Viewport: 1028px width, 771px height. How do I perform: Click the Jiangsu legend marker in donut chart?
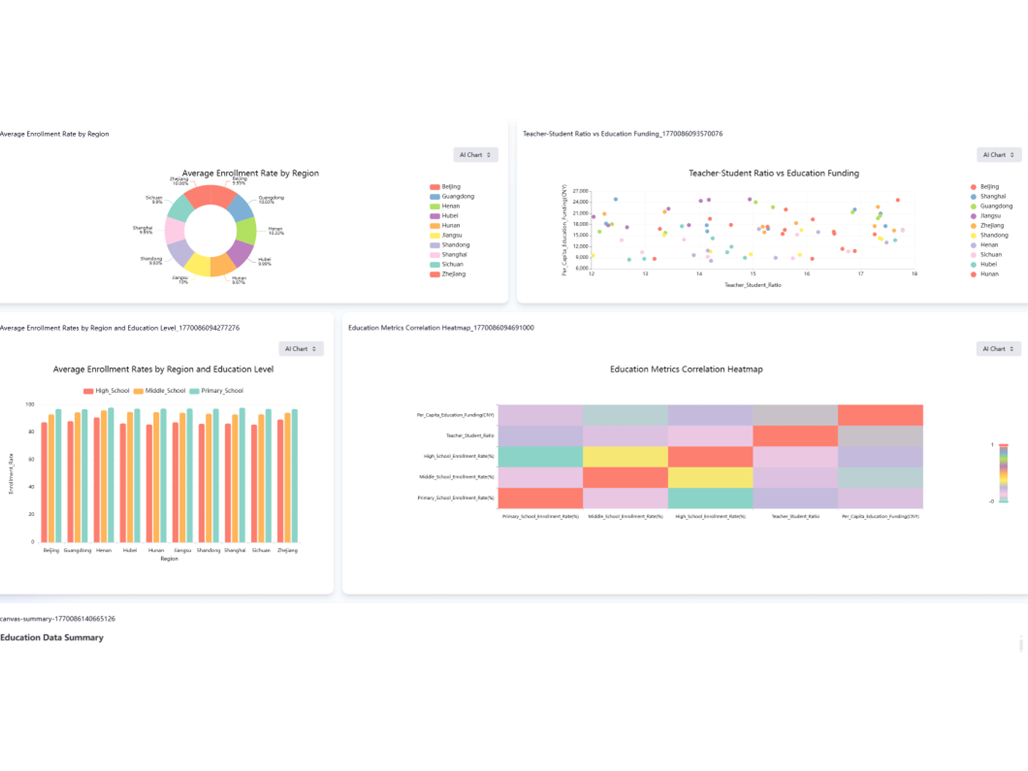click(x=435, y=235)
